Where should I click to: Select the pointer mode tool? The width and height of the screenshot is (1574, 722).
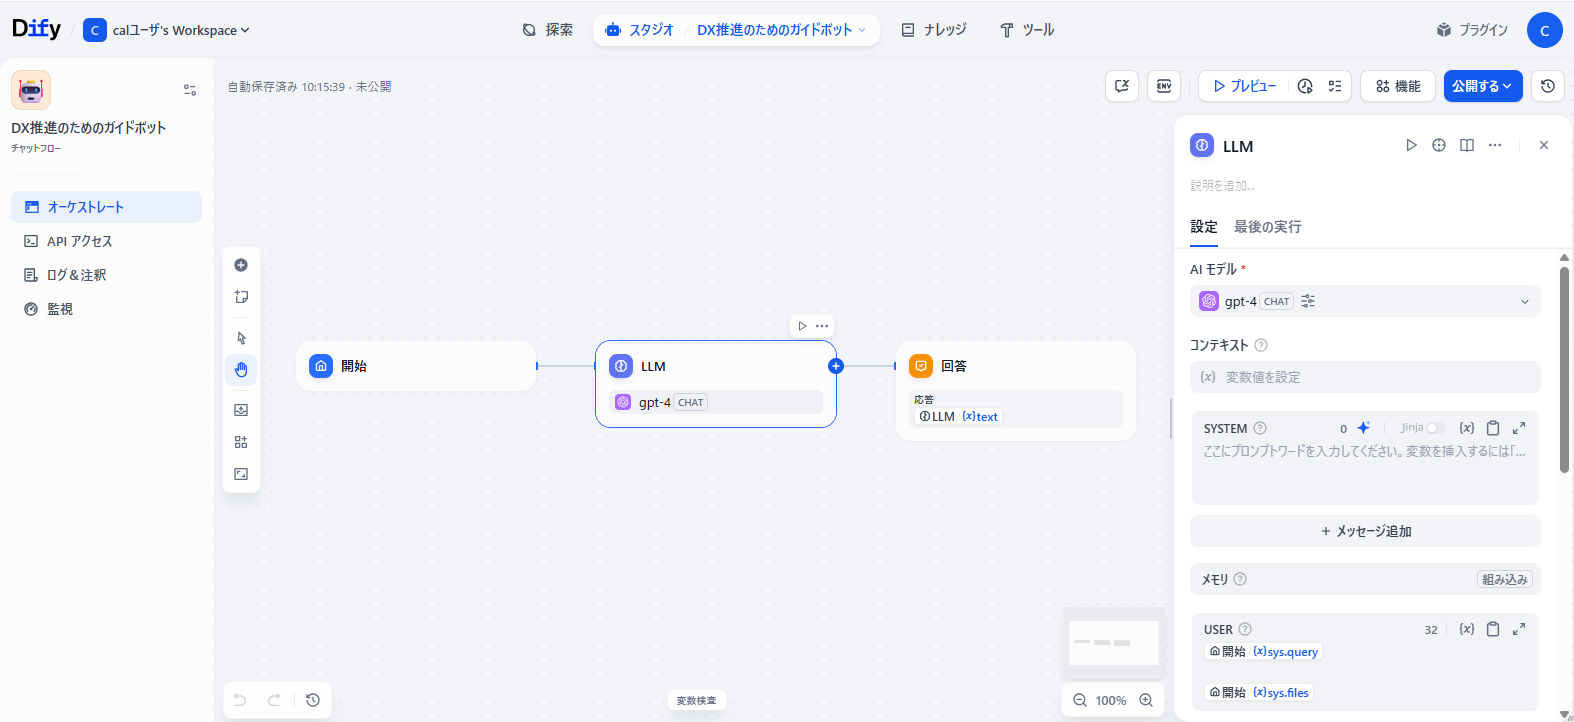241,338
